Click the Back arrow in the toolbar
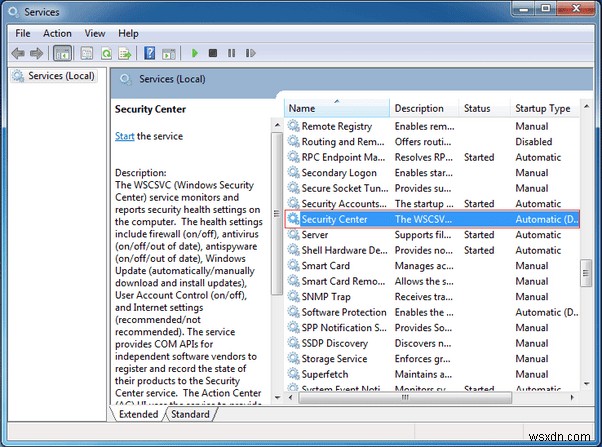The width and height of the screenshot is (602, 447). (x=17, y=53)
